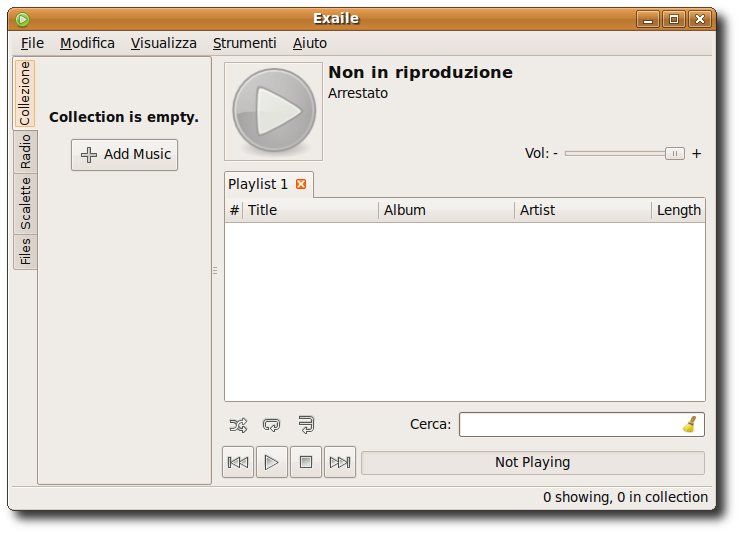Toggle dynamic playlist mode icon

tap(306, 425)
